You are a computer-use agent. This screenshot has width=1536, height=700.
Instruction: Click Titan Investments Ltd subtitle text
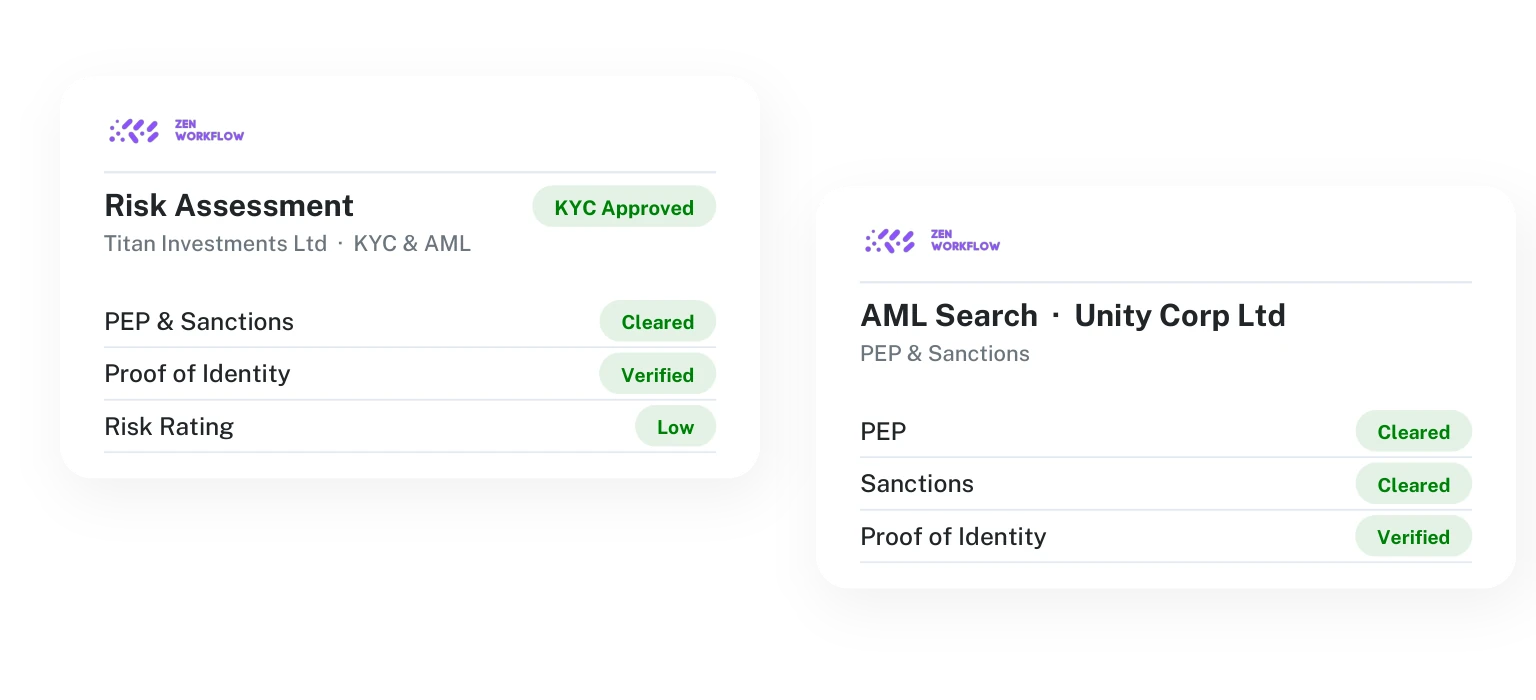coord(216,243)
